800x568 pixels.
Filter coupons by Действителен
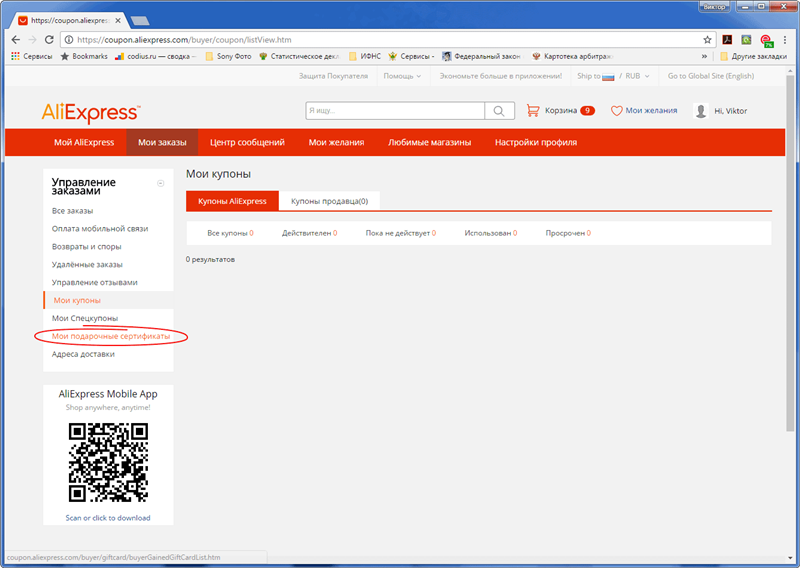(309, 233)
